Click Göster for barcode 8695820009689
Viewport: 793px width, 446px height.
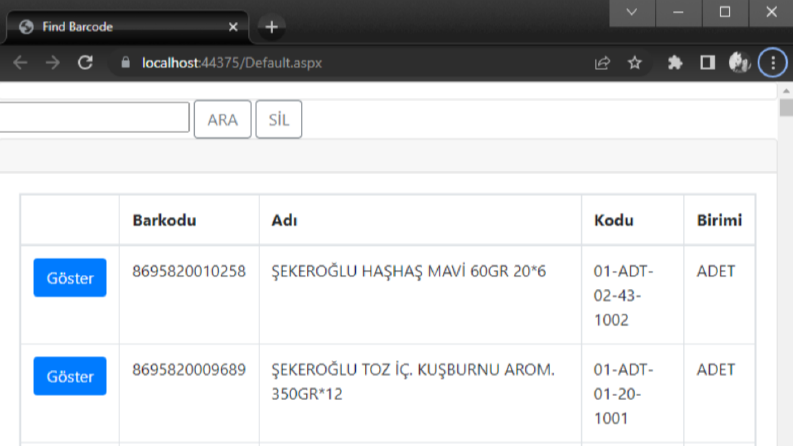point(70,376)
